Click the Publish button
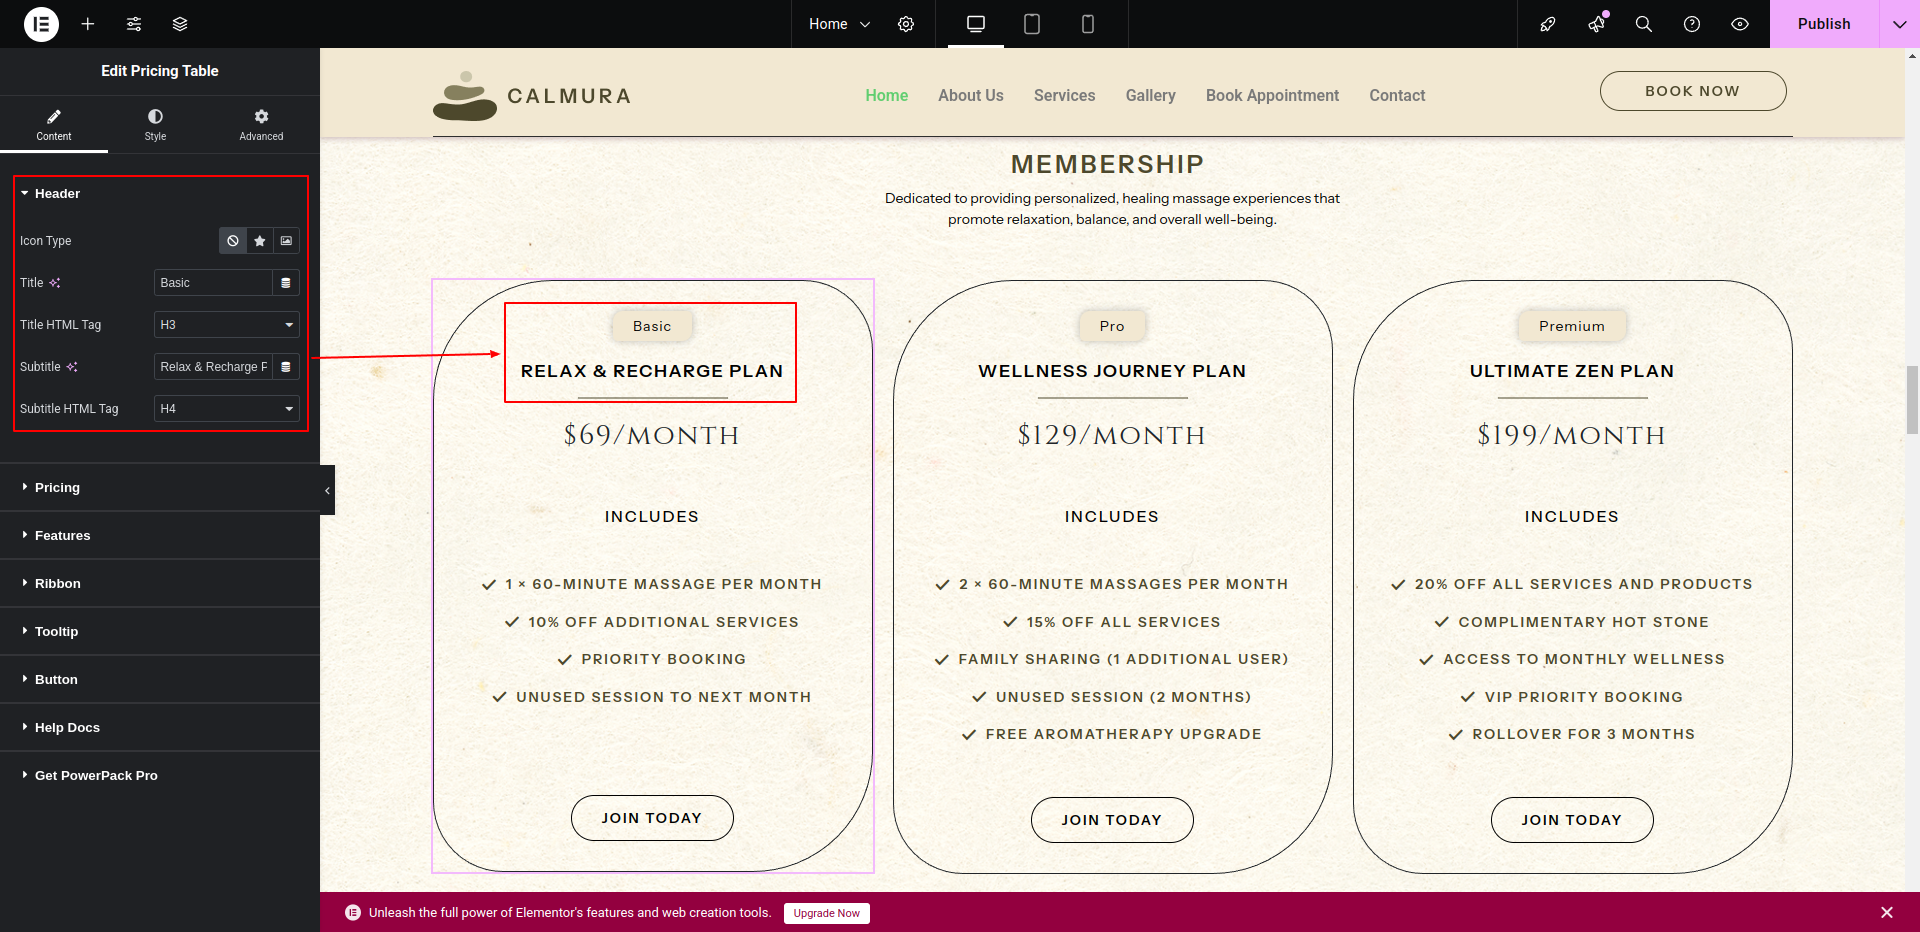Image resolution: width=1920 pixels, height=932 pixels. pyautogui.click(x=1823, y=24)
